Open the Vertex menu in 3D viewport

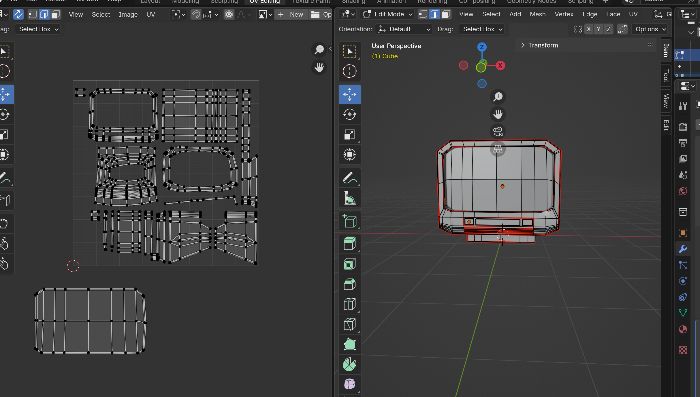click(563, 14)
